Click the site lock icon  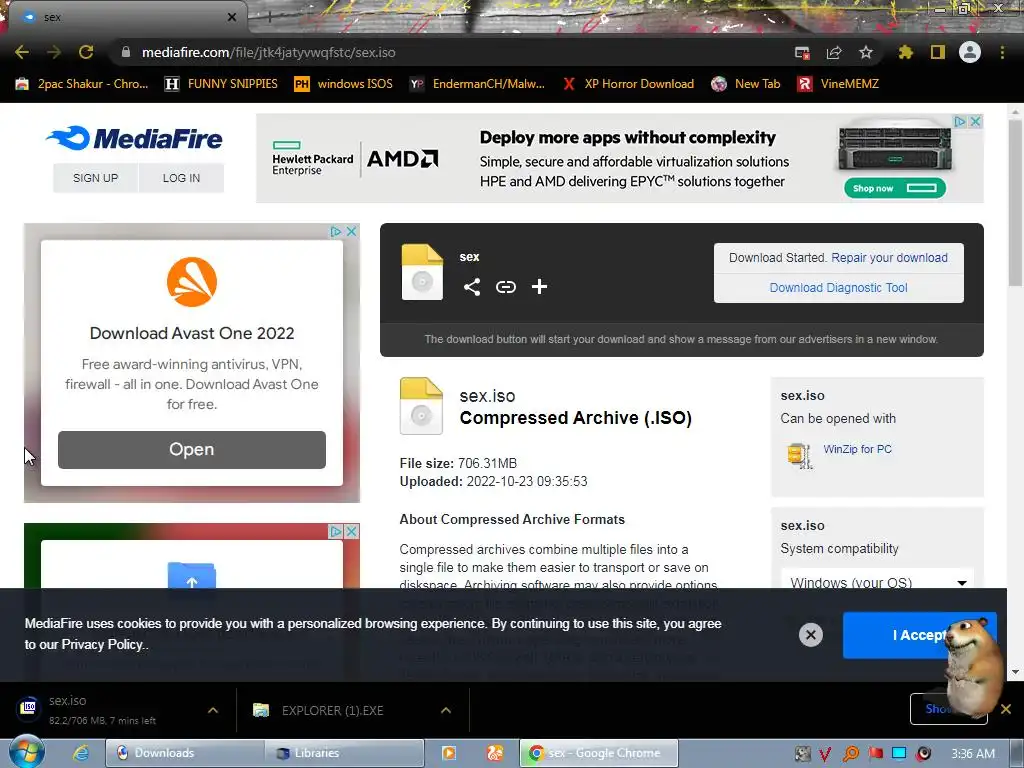tap(126, 52)
